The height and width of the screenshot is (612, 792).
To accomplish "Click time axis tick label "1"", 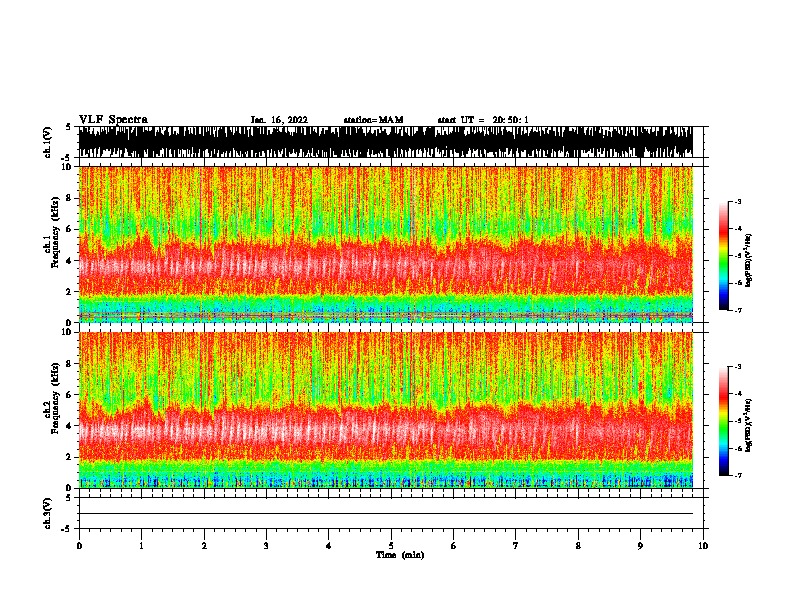I will coord(141,546).
